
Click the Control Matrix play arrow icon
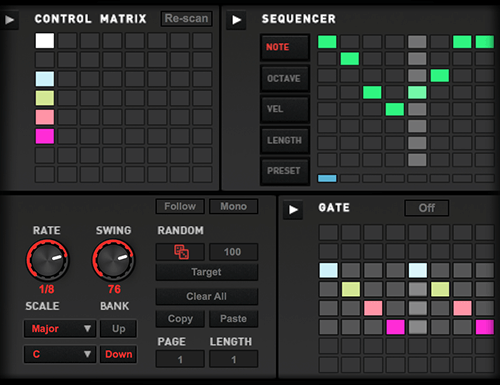coord(9,20)
